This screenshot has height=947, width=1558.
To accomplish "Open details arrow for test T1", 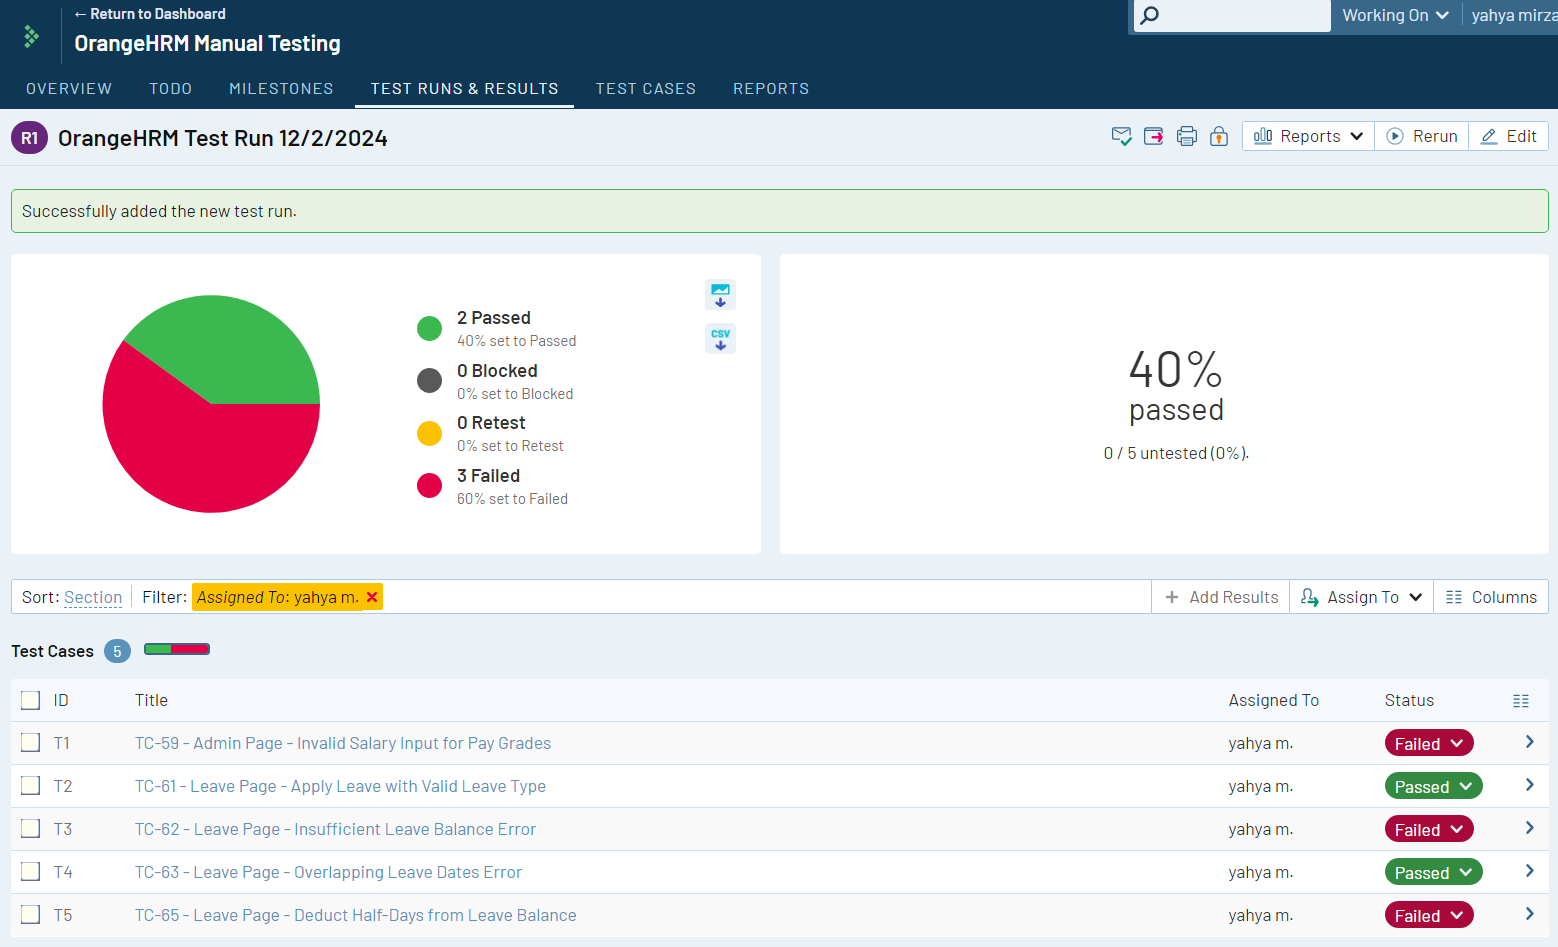I will click(1529, 742).
